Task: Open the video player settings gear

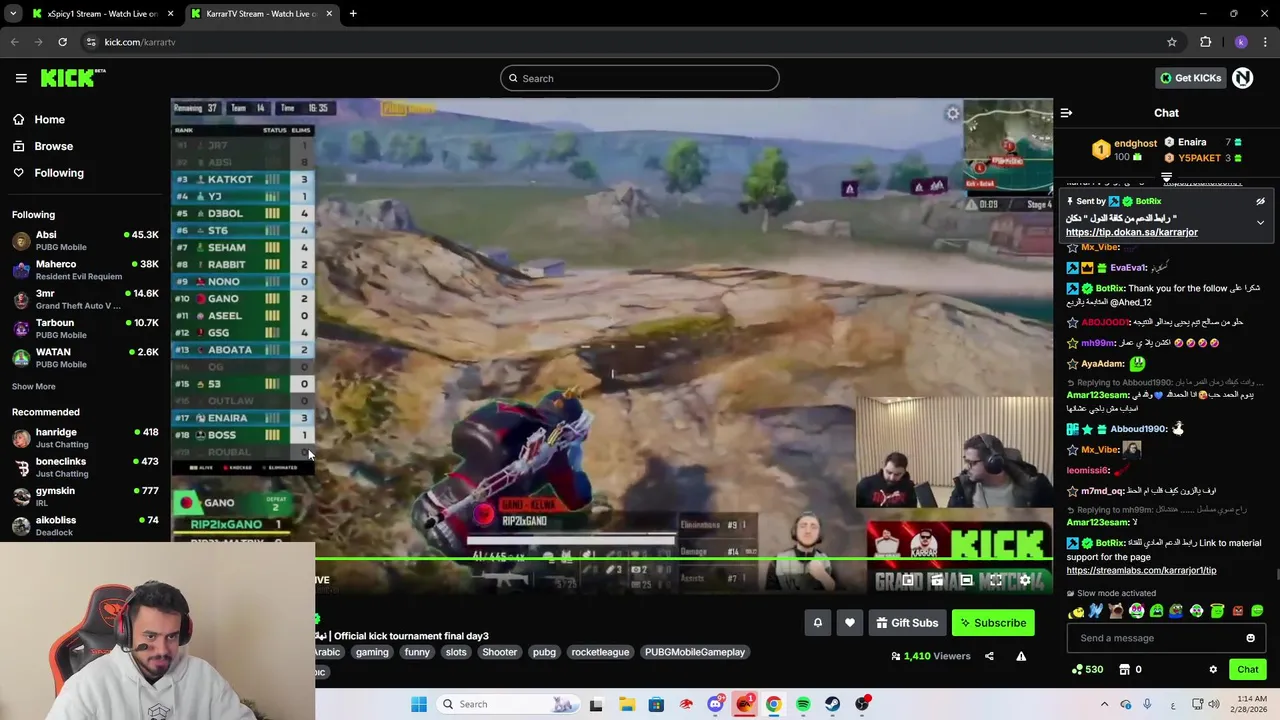Action: pos(1025,580)
